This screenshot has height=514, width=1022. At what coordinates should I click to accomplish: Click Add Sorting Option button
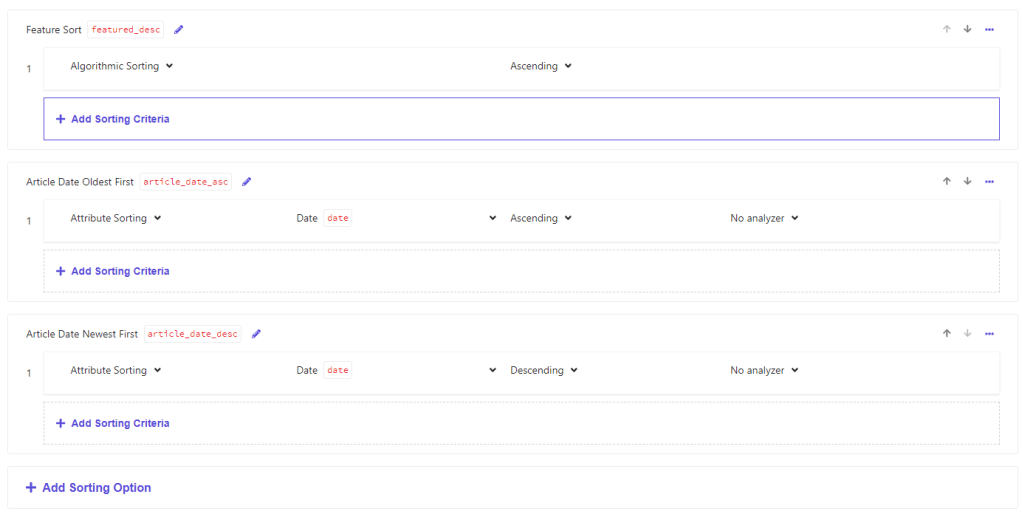click(x=89, y=488)
